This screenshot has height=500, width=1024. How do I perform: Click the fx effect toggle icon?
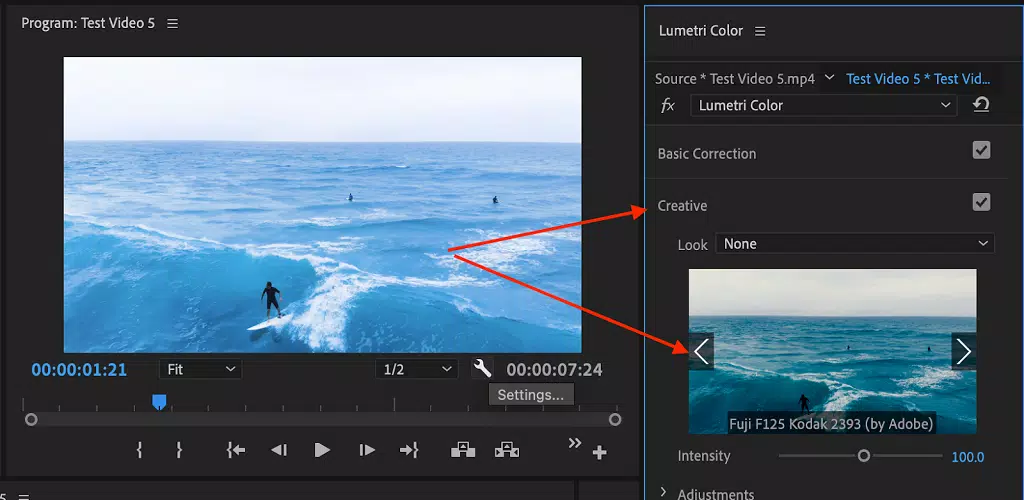pyautogui.click(x=667, y=106)
